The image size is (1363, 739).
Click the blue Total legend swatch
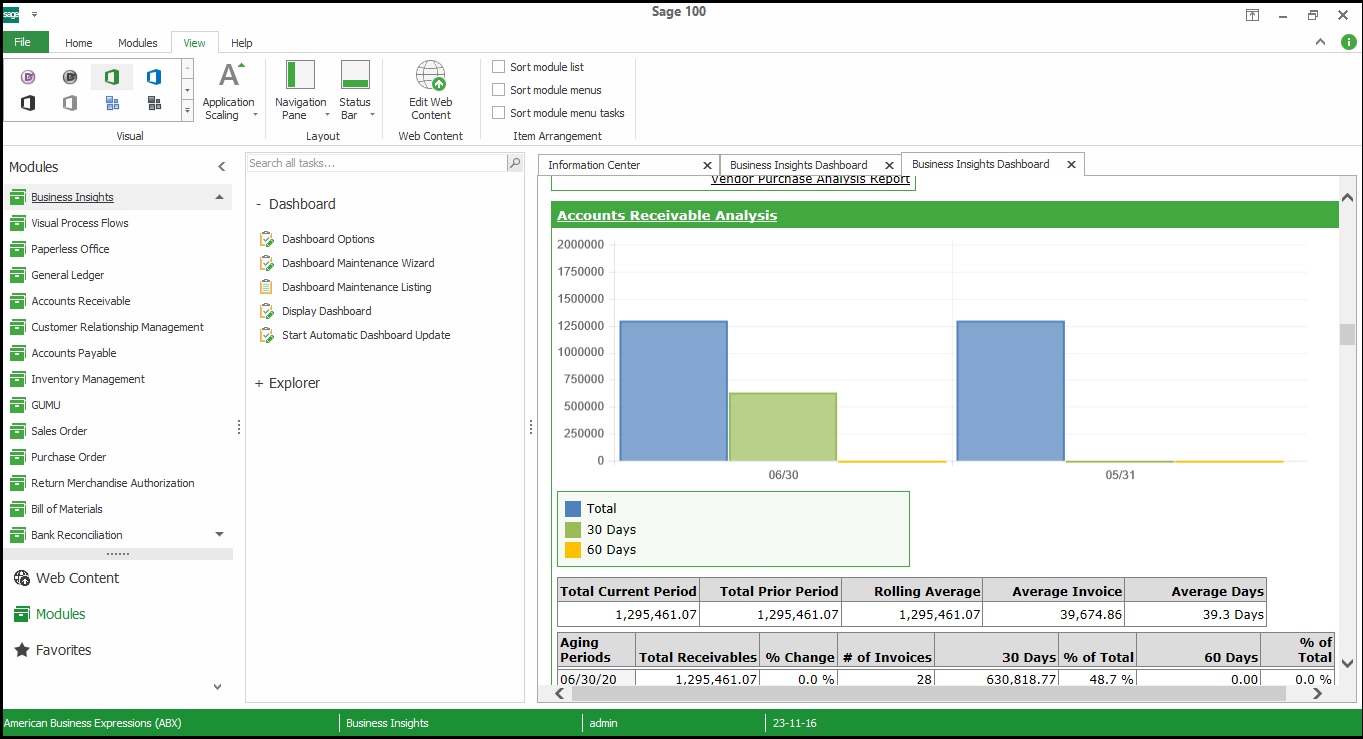pos(573,509)
